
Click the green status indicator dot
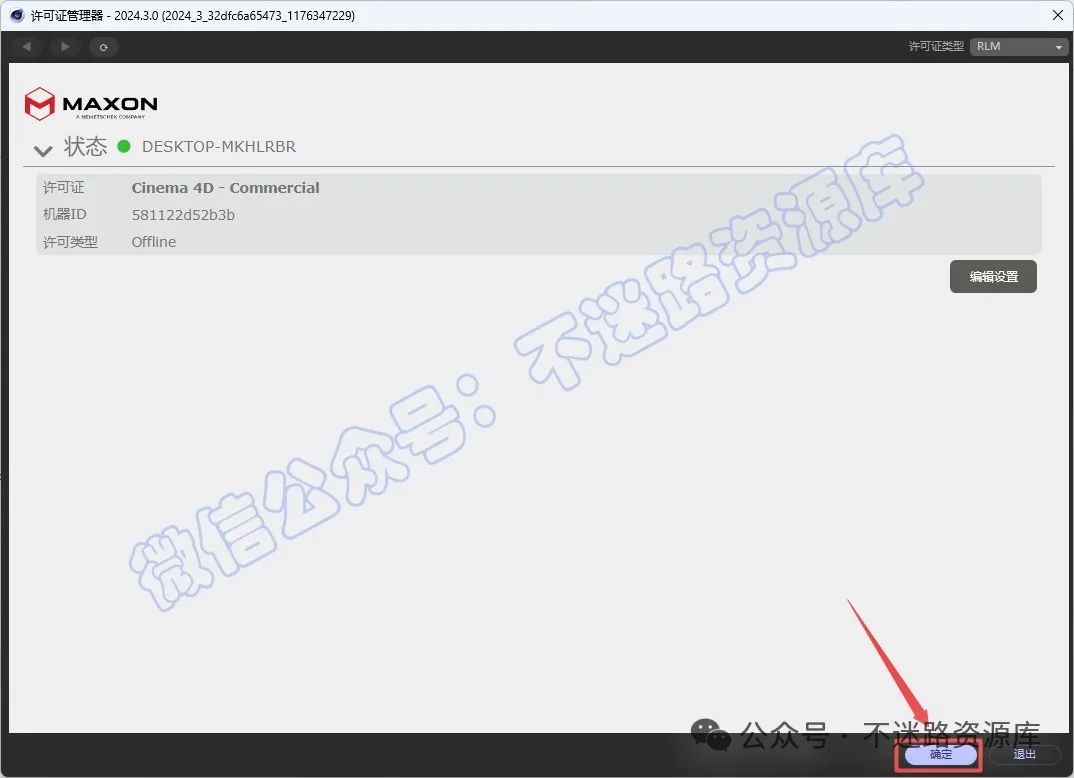(x=124, y=146)
